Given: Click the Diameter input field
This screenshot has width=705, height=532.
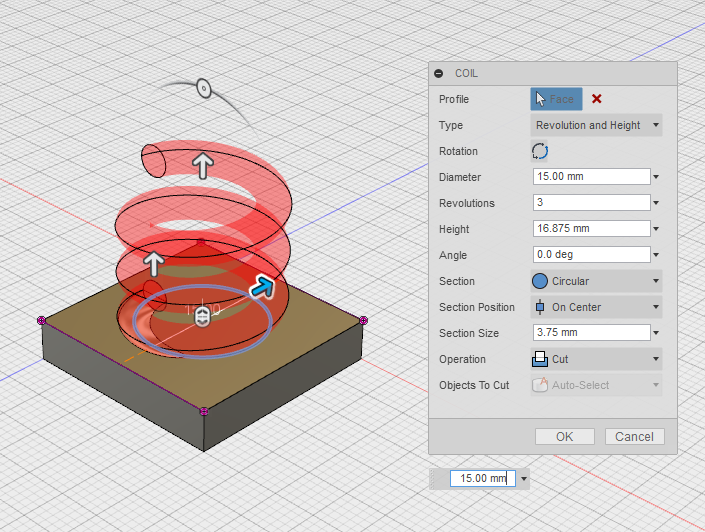Looking at the screenshot, I should click(591, 176).
